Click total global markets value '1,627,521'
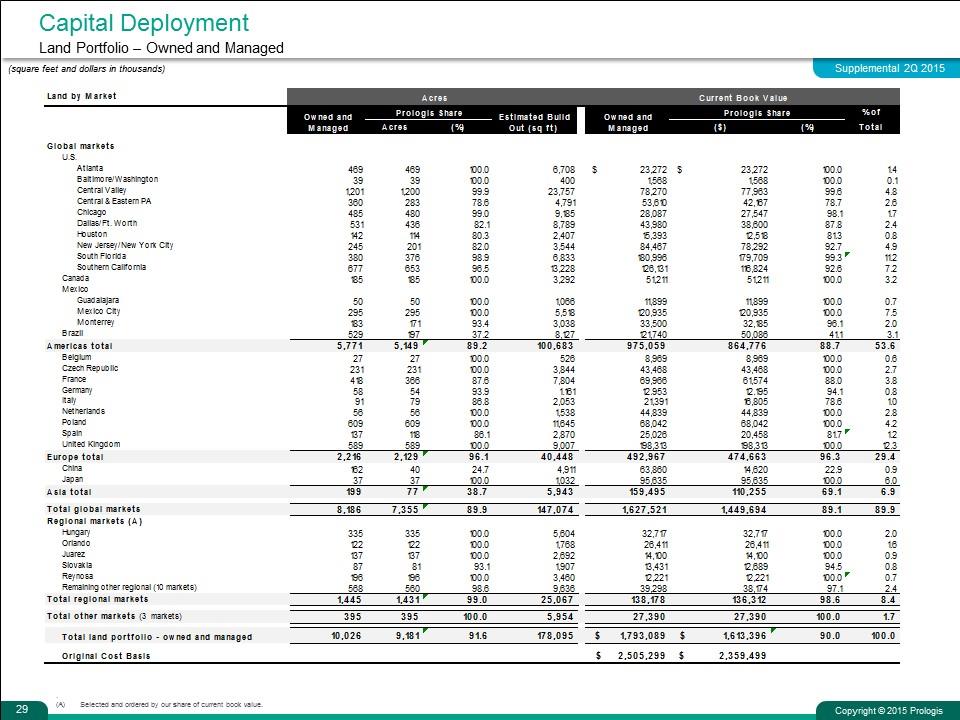The height and width of the screenshot is (720, 960). coord(643,509)
